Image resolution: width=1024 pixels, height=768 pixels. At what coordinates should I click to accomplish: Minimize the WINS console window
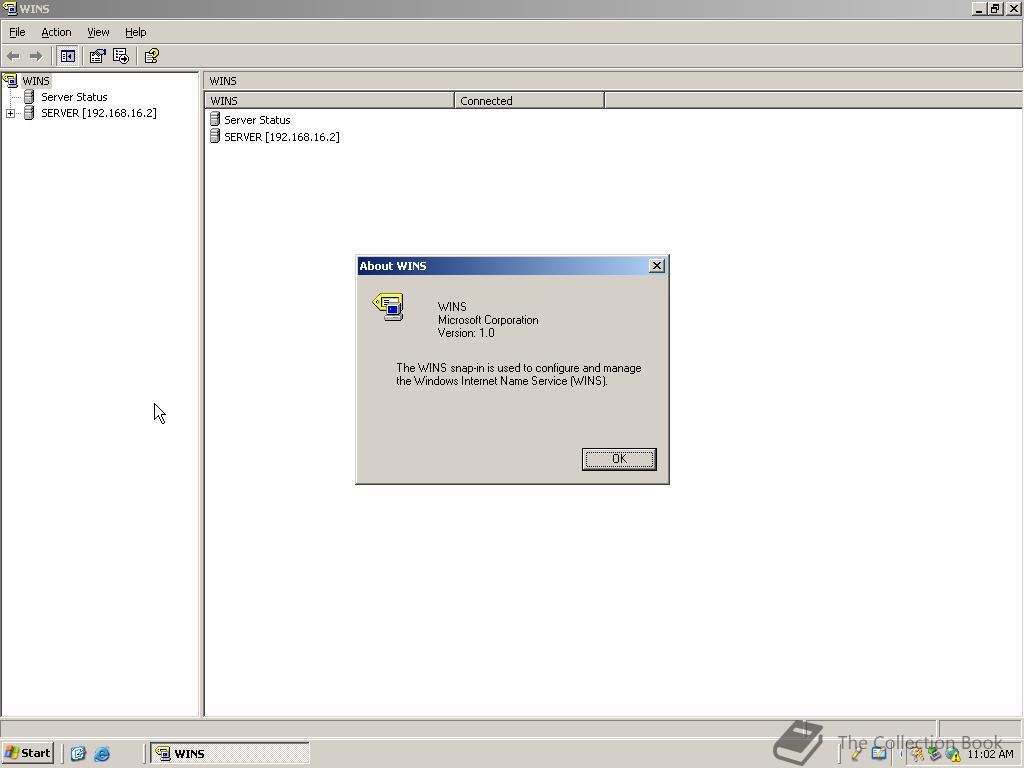point(979,8)
